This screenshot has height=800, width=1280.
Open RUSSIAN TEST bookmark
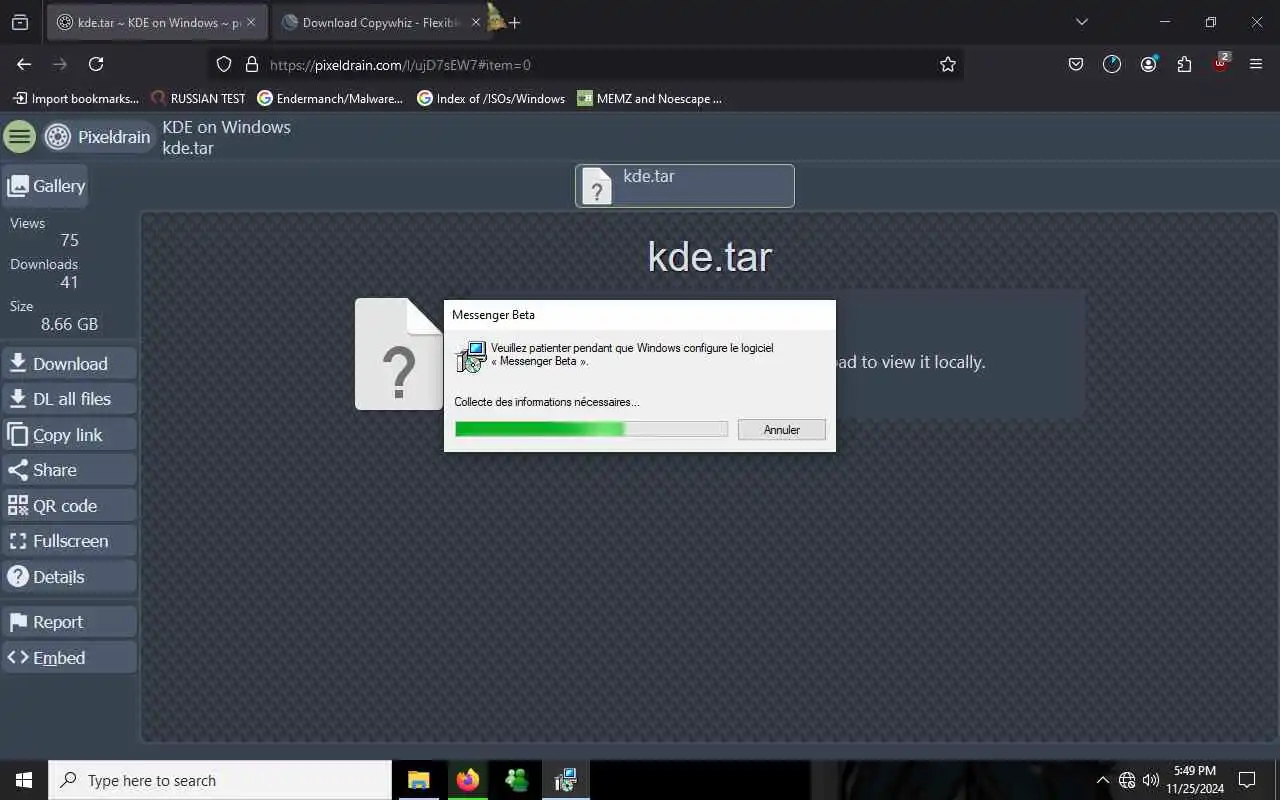click(x=198, y=98)
